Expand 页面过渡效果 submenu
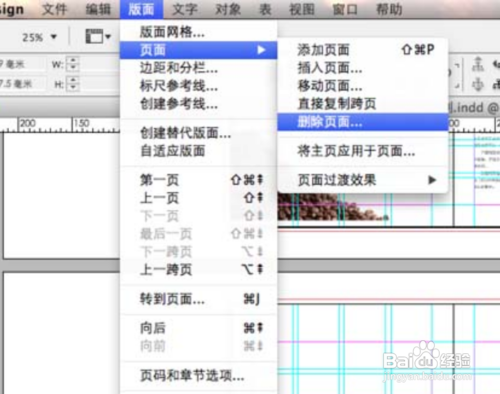The image size is (500, 394). click(x=362, y=180)
